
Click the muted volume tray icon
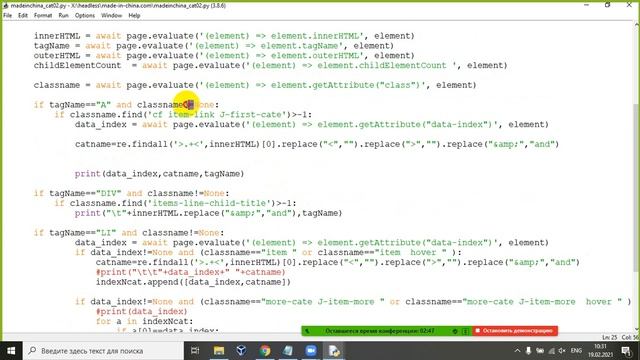[562, 351]
